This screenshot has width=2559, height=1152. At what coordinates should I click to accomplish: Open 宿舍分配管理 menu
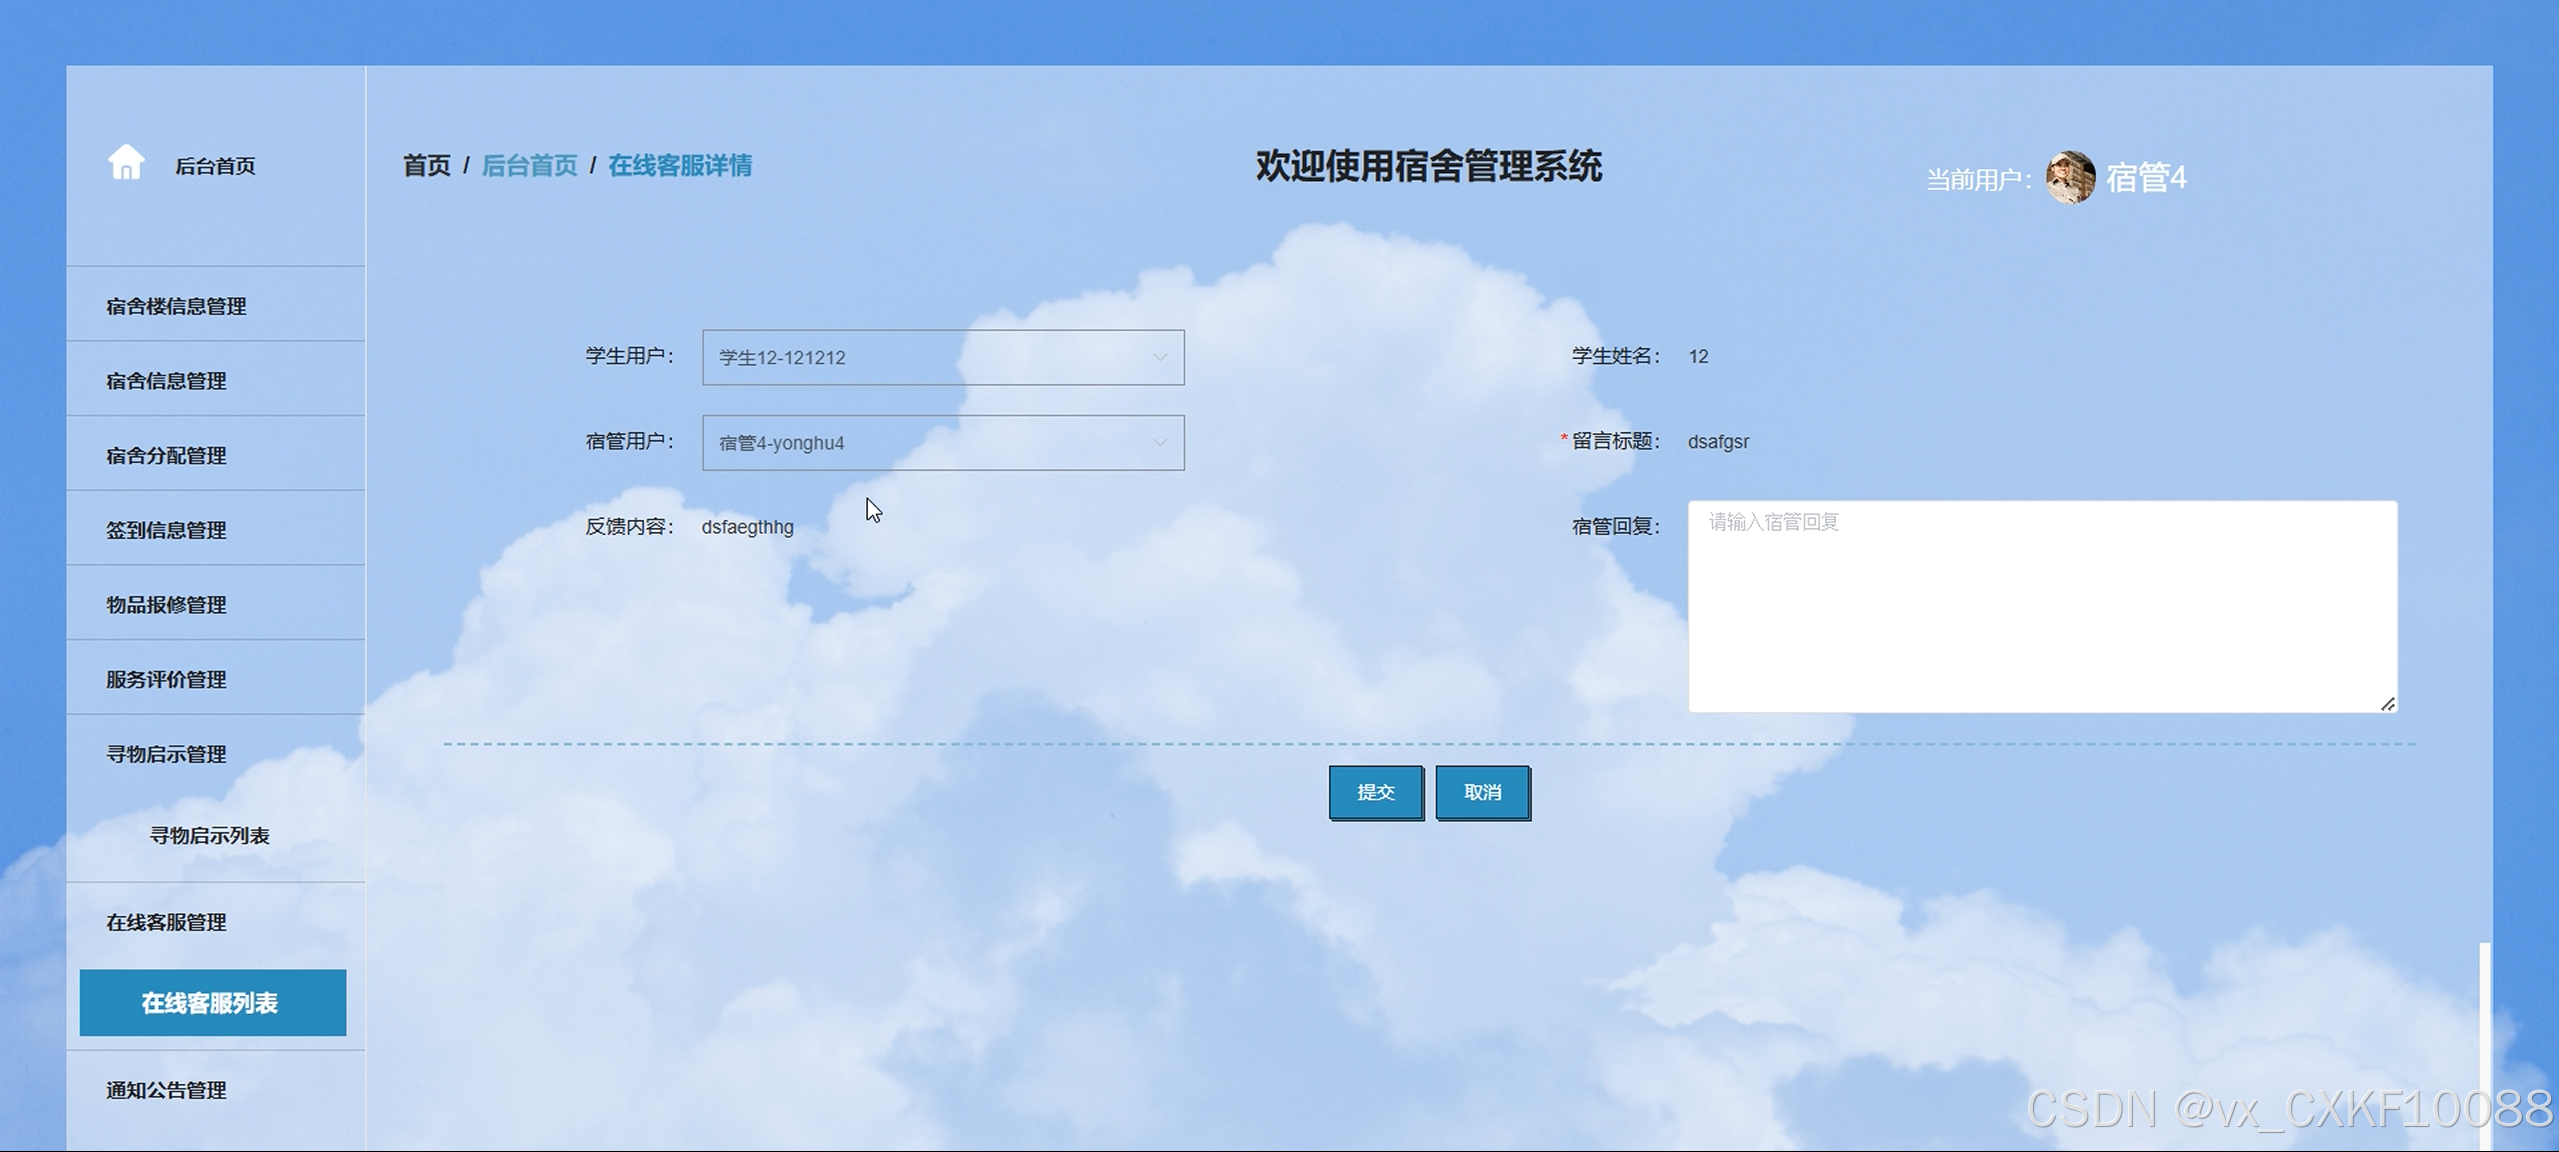tap(166, 455)
